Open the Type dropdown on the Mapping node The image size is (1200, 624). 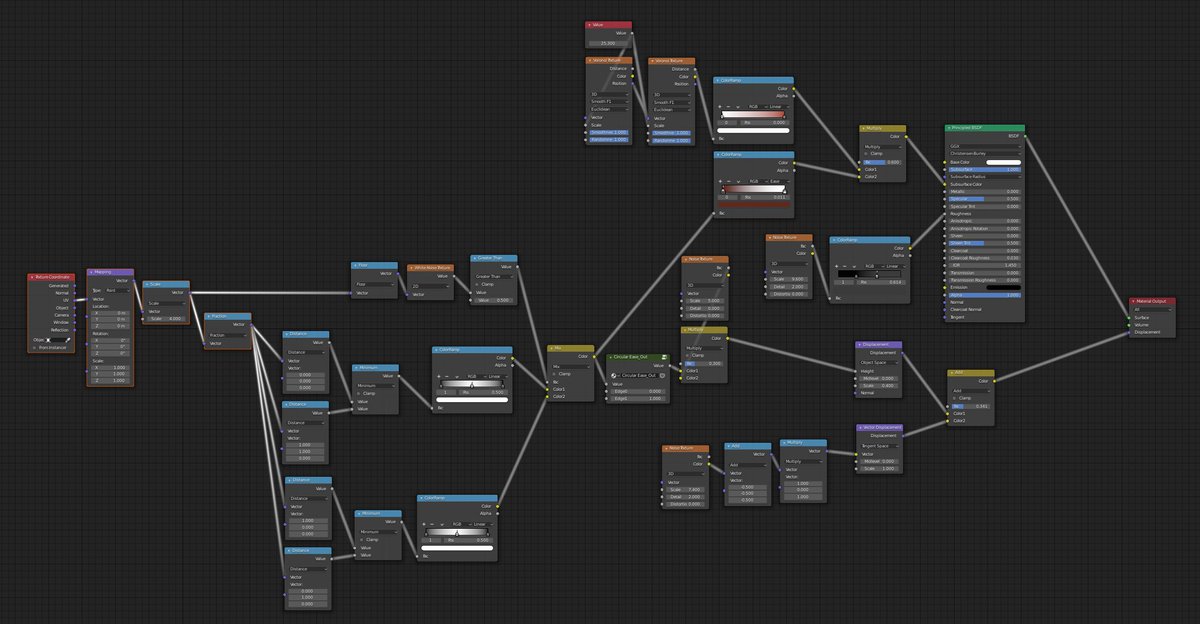click(117, 290)
